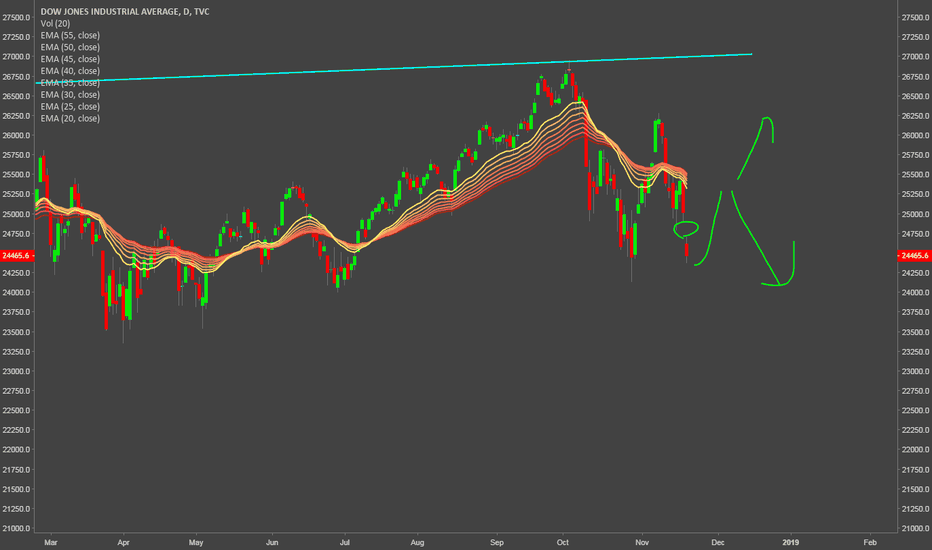Select the EMA (20, close) indicator
This screenshot has width=932, height=550.
pyautogui.click(x=70, y=118)
